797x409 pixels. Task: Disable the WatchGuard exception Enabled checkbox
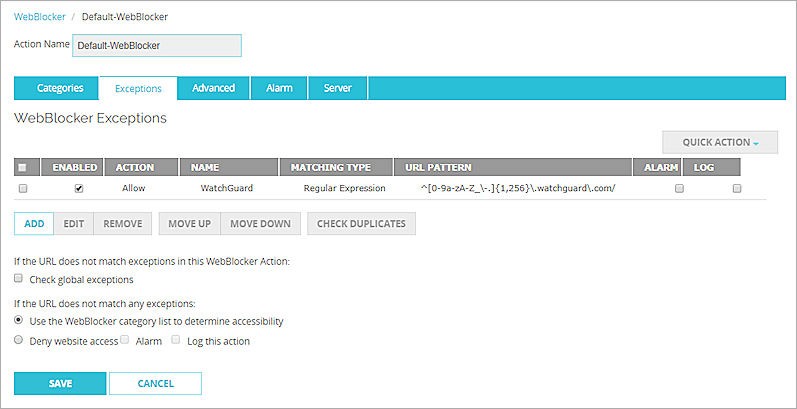pos(79,188)
